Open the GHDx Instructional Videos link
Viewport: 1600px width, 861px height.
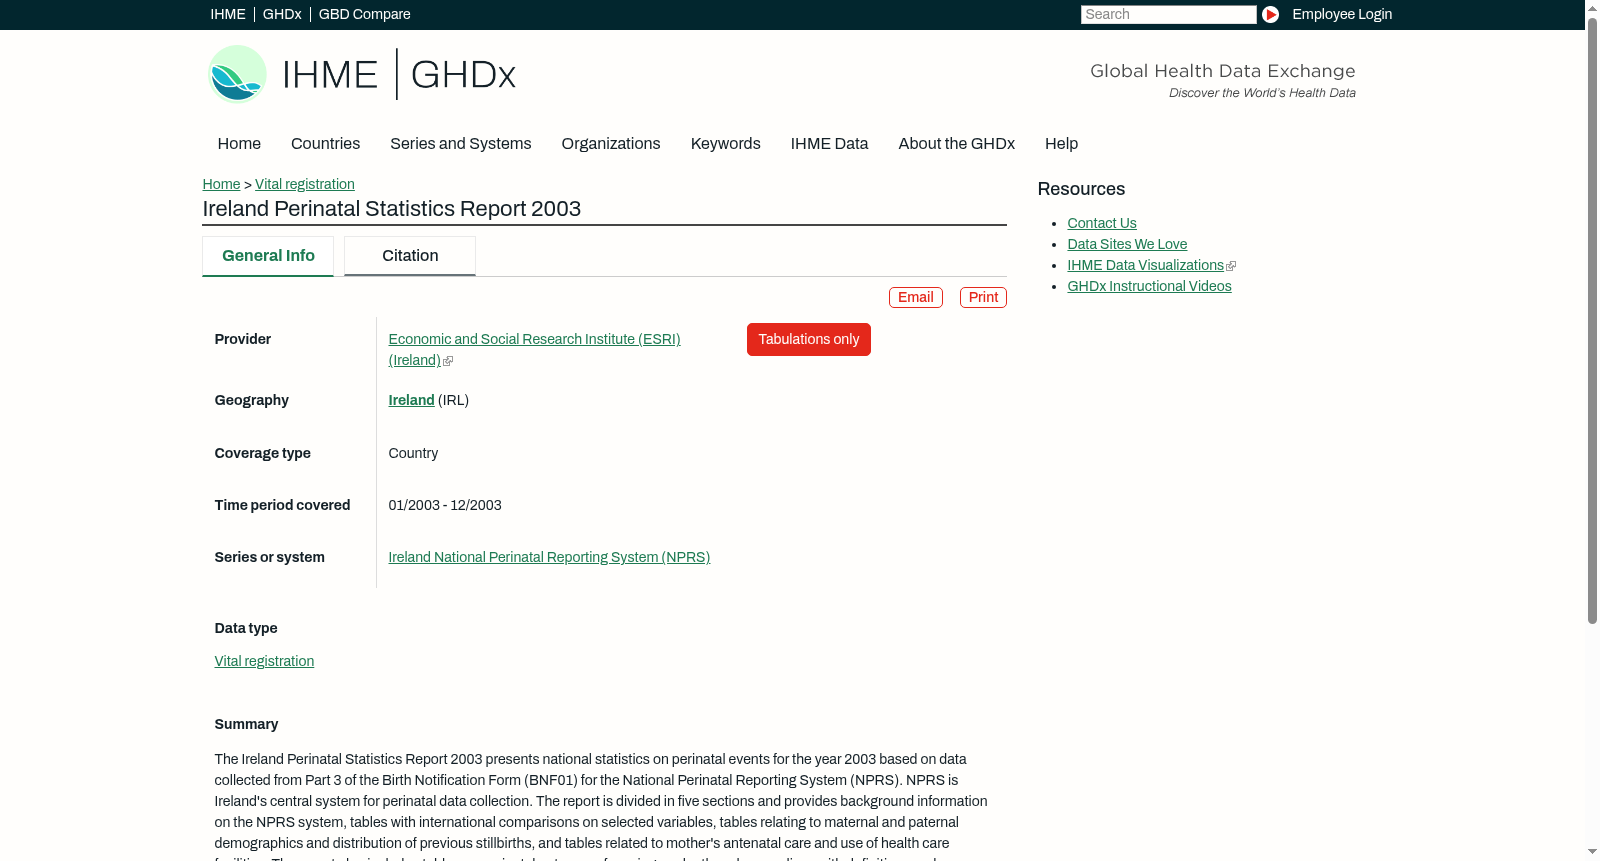pos(1149,286)
